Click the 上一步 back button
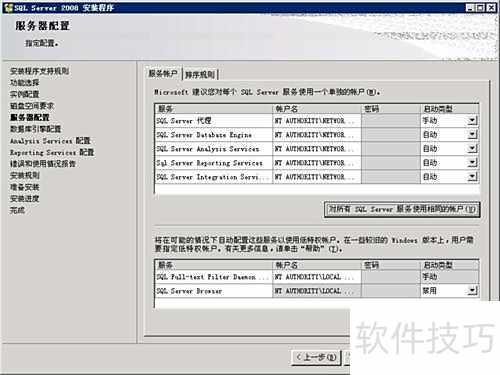The width and height of the screenshot is (500, 375). [x=316, y=358]
